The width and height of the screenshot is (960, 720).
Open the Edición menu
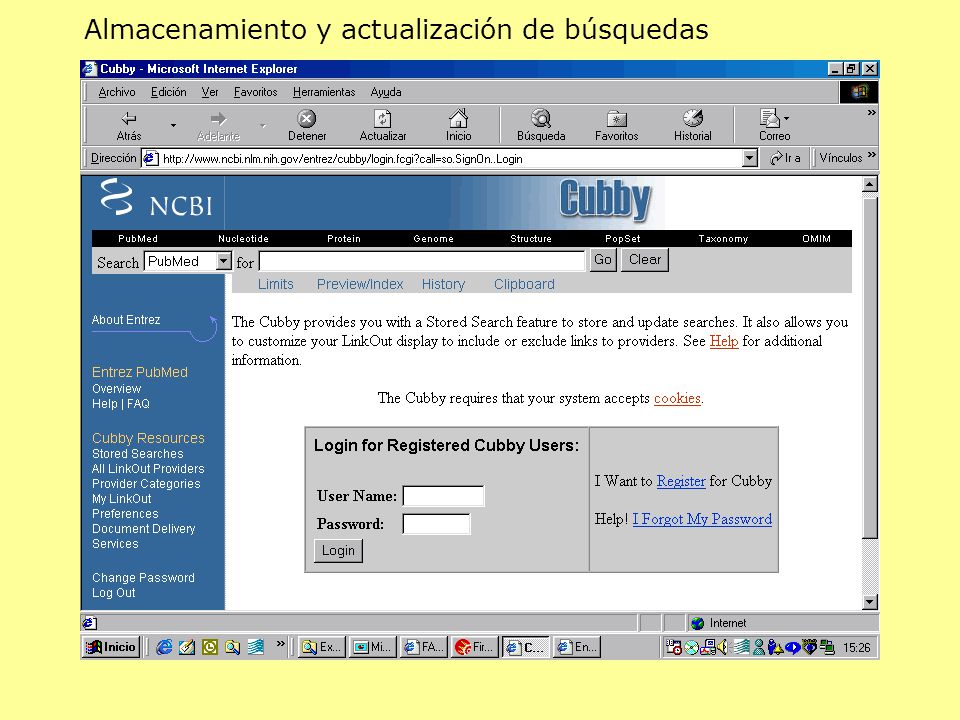pos(168,92)
